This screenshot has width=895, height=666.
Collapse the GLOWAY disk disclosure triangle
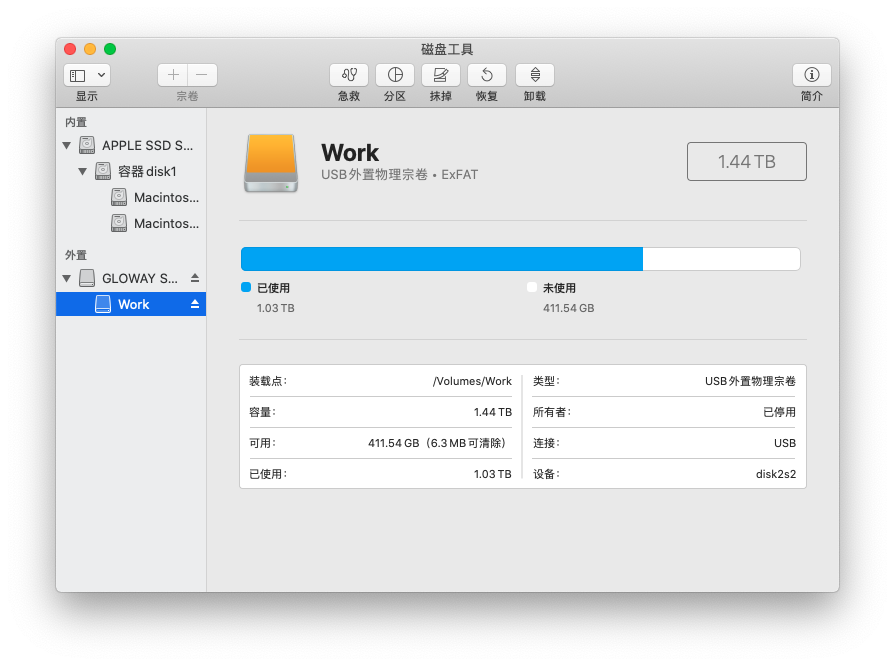pyautogui.click(x=67, y=278)
